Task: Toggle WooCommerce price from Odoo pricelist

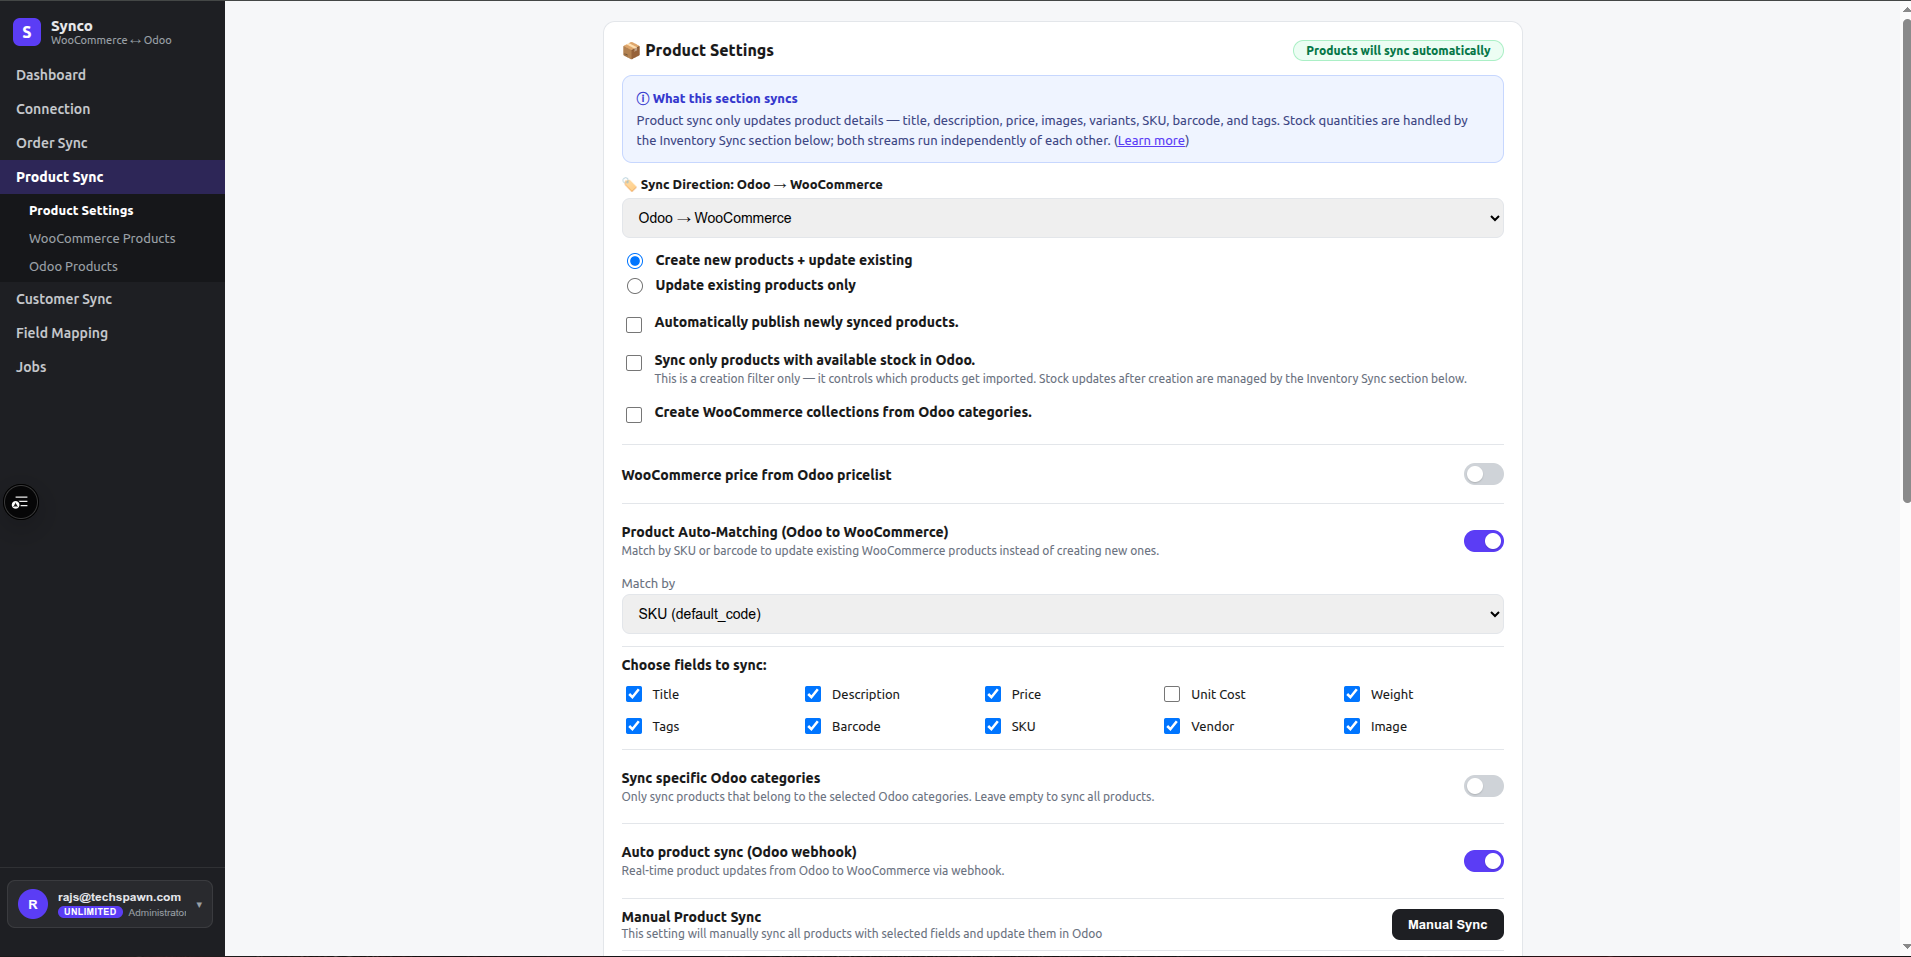Action: [x=1483, y=474]
